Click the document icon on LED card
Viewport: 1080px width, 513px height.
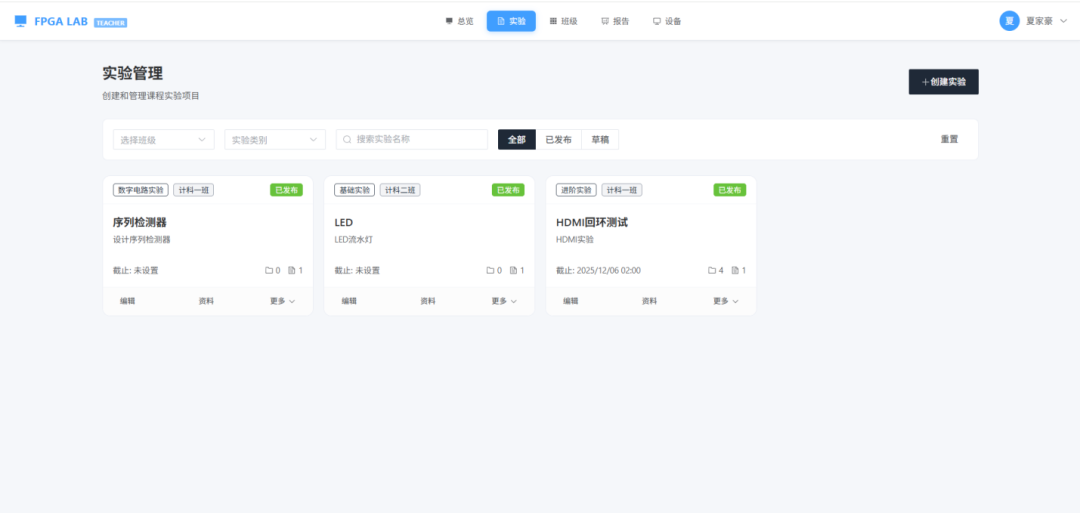pos(513,270)
